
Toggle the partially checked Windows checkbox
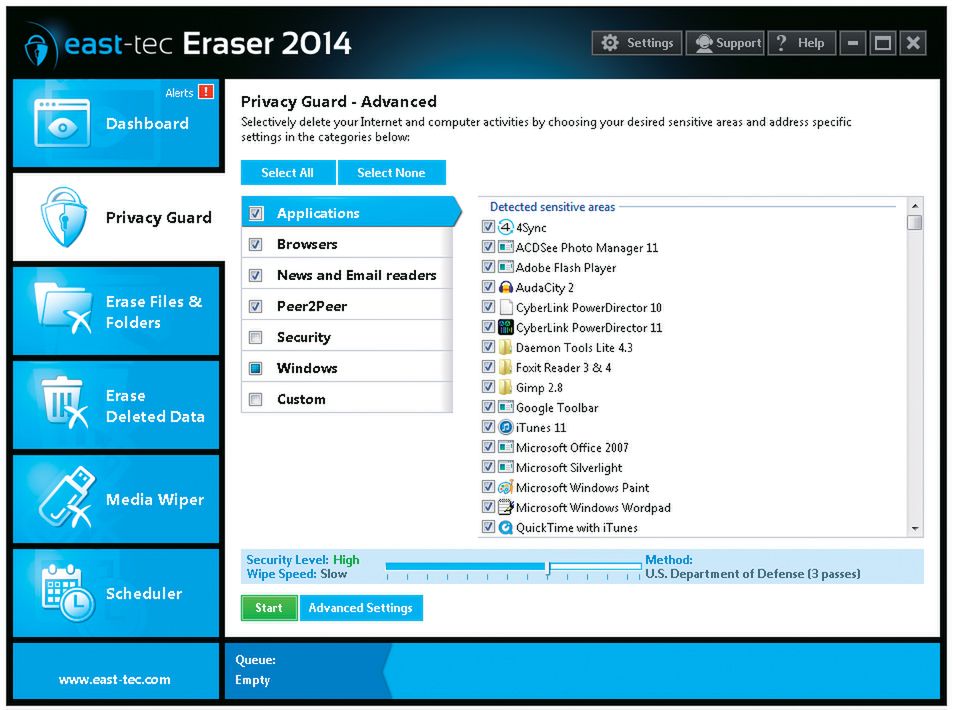(x=256, y=368)
